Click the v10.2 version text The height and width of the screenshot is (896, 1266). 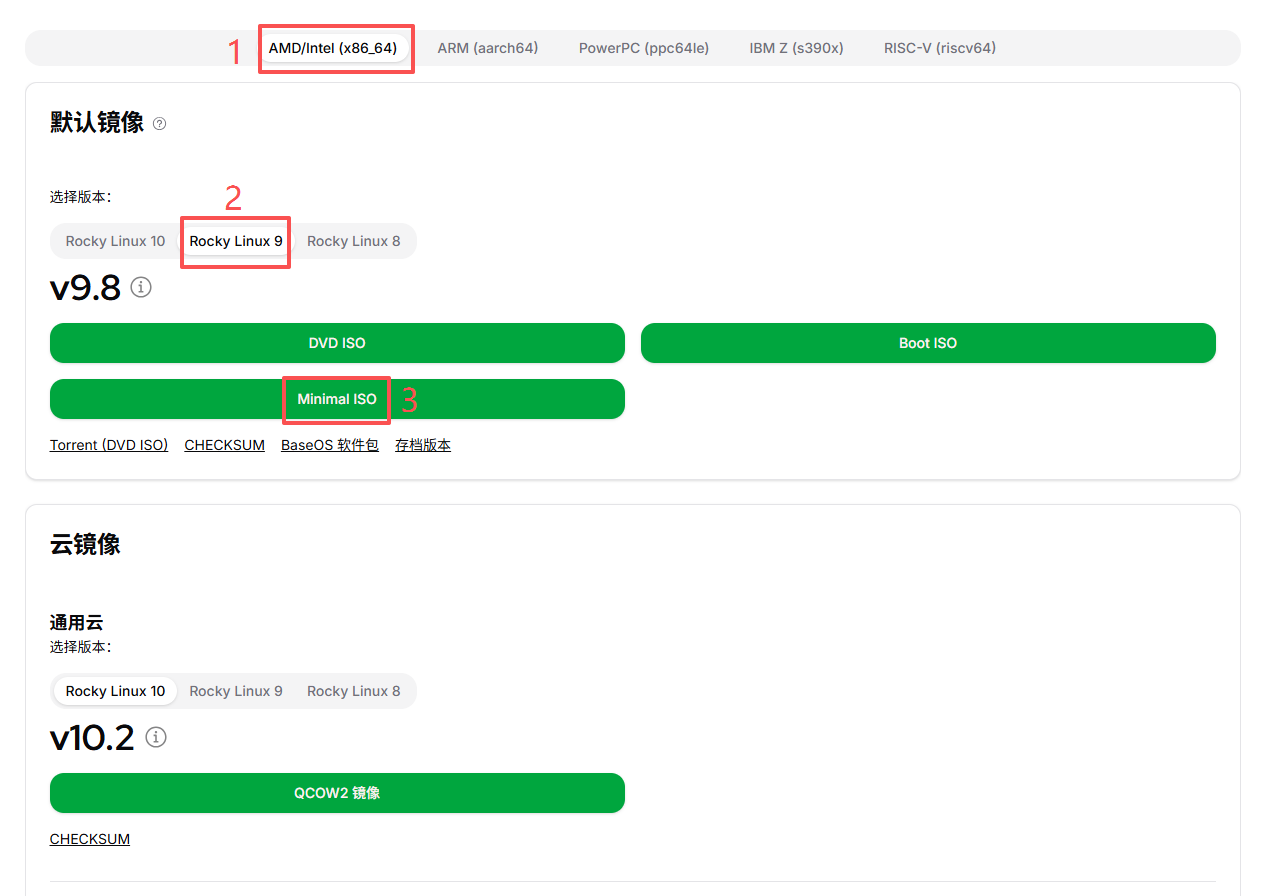[x=92, y=738]
